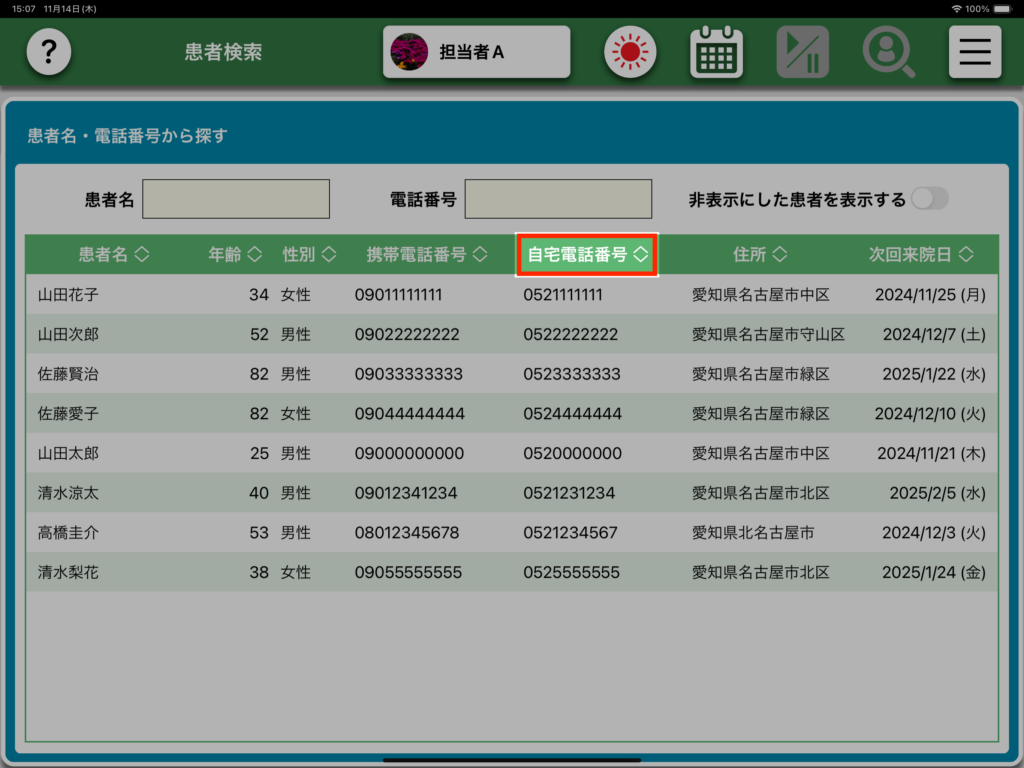Click the 電話番号 search input field
This screenshot has width=1024, height=768.
[x=558, y=199]
